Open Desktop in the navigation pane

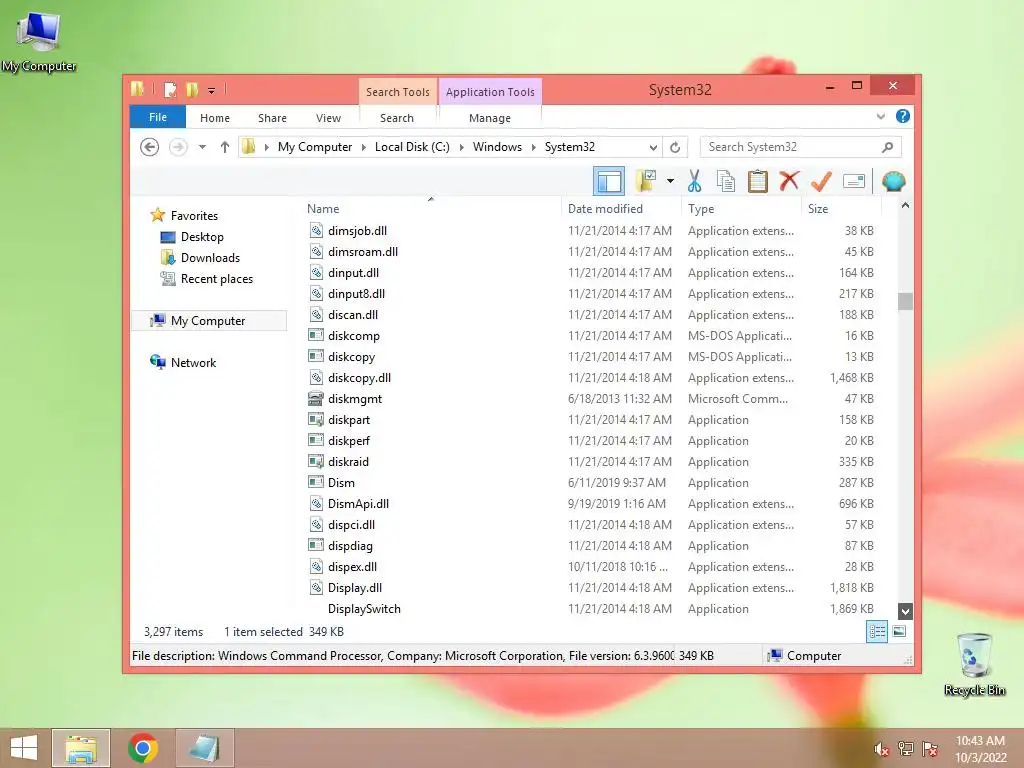coord(202,236)
